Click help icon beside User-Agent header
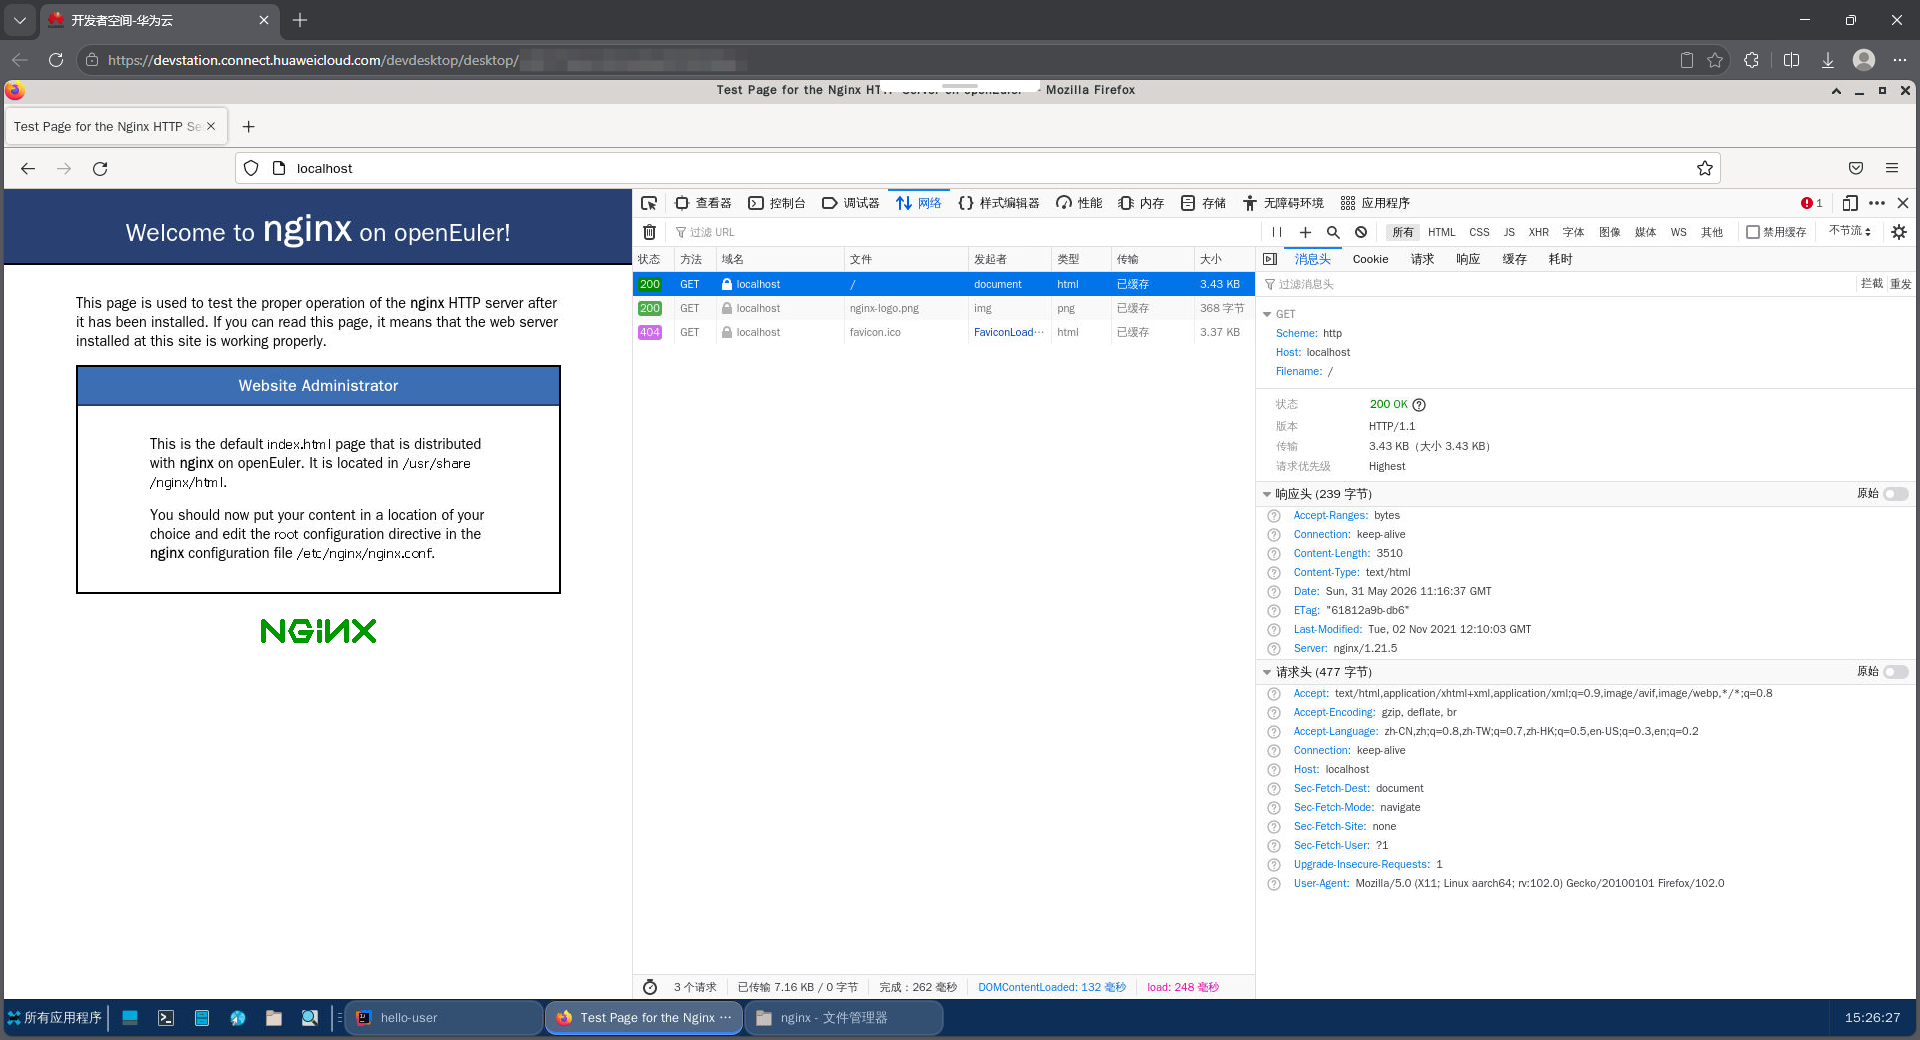Screen dimensions: 1920x1040 click(1274, 884)
